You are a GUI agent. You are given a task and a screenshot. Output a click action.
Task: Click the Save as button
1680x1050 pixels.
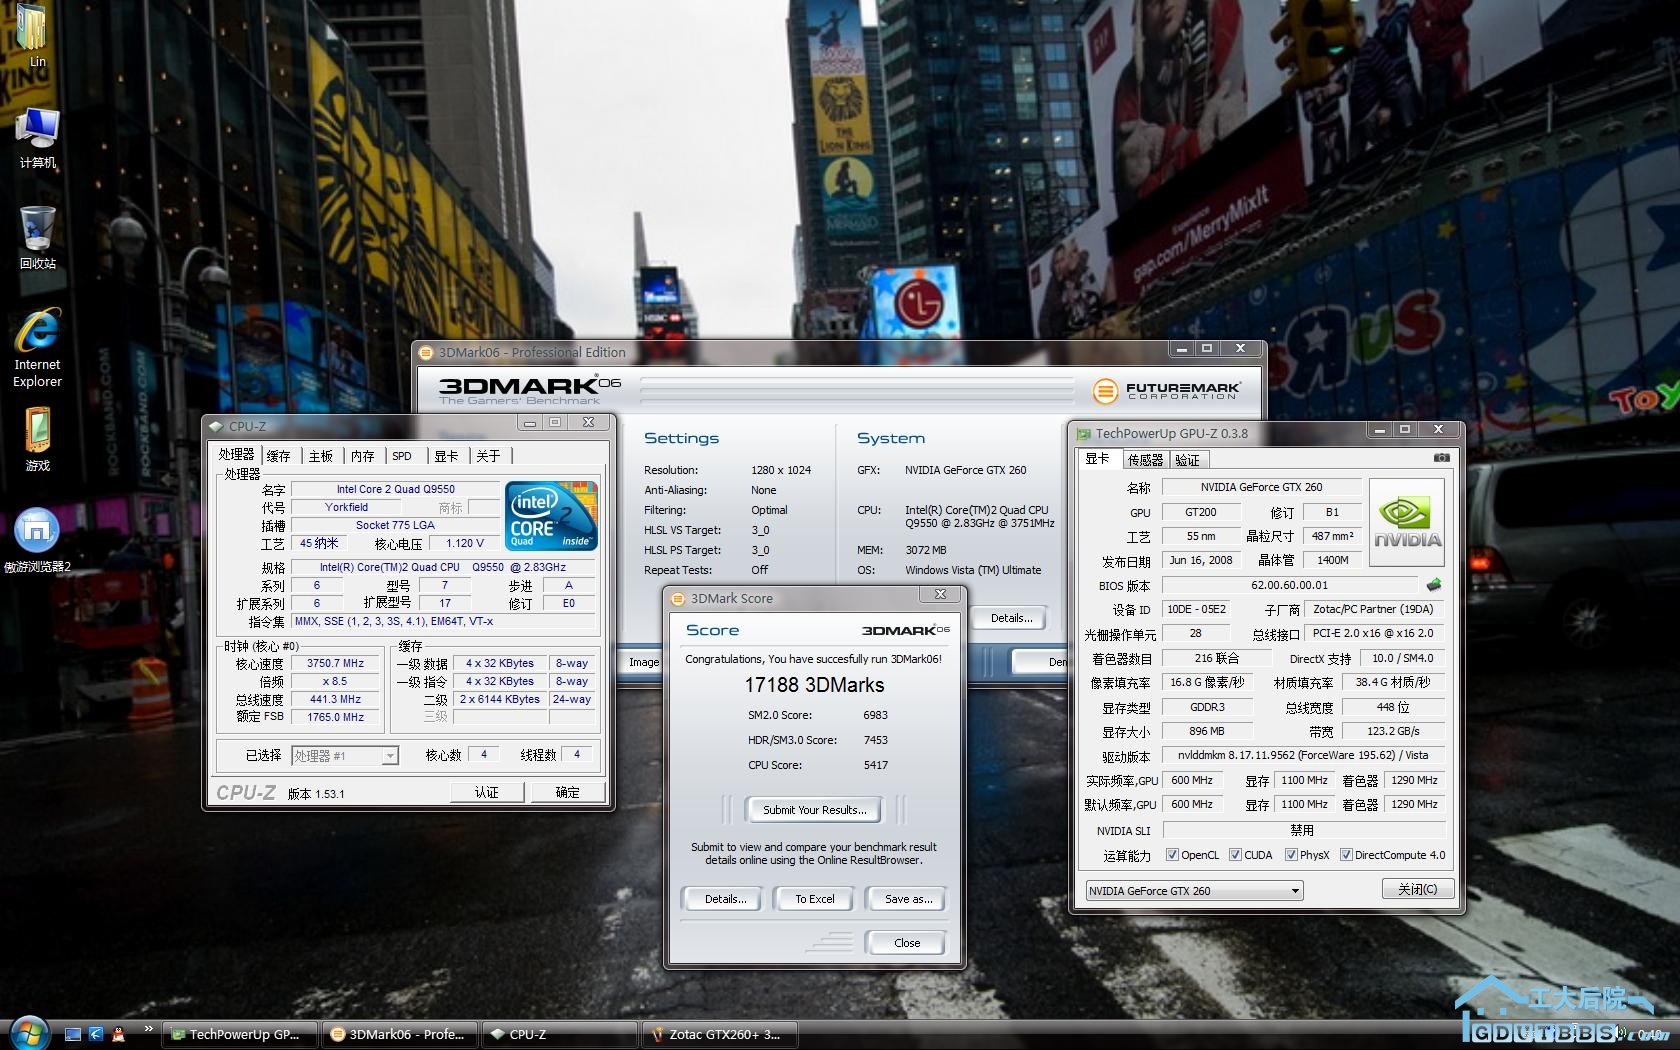pyautogui.click(x=908, y=899)
